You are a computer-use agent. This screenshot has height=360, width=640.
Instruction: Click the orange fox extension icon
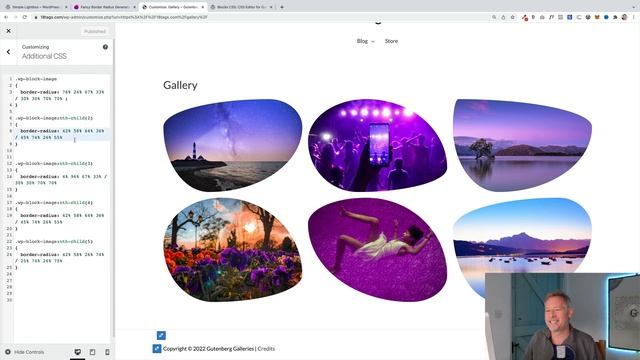coord(597,17)
